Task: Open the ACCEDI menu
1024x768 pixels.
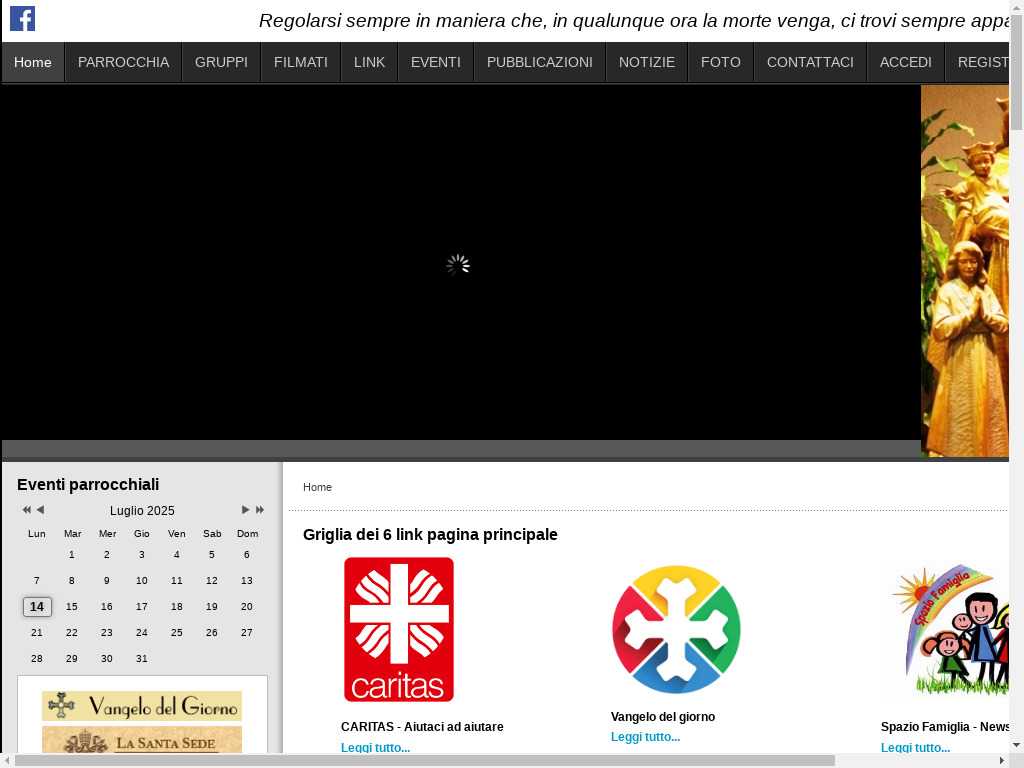Action: click(906, 62)
